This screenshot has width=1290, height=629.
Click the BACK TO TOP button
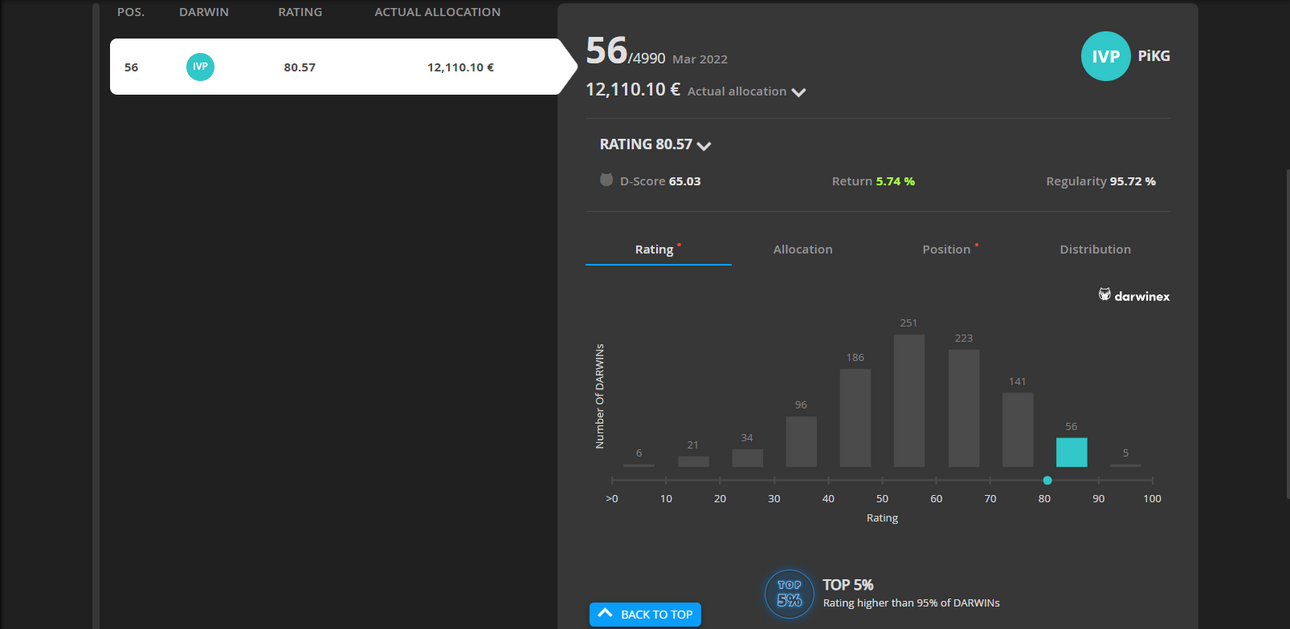[645, 614]
